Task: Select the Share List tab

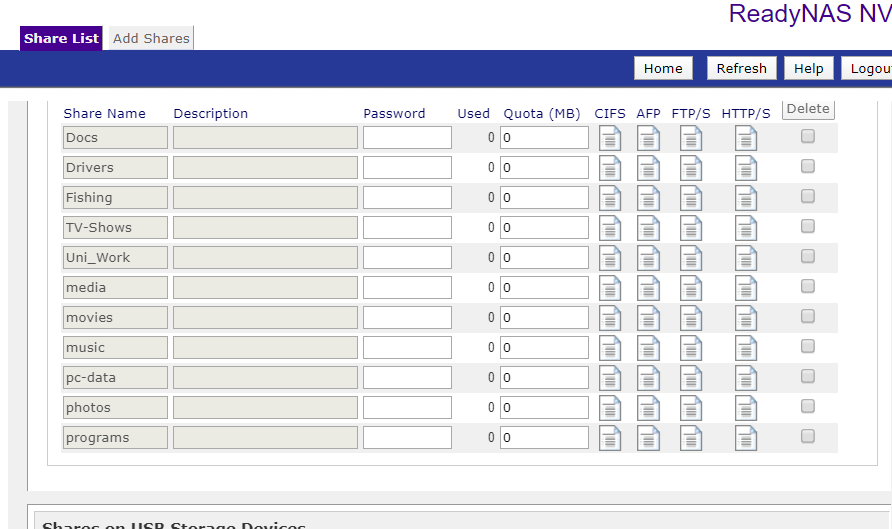Action: pyautogui.click(x=61, y=38)
